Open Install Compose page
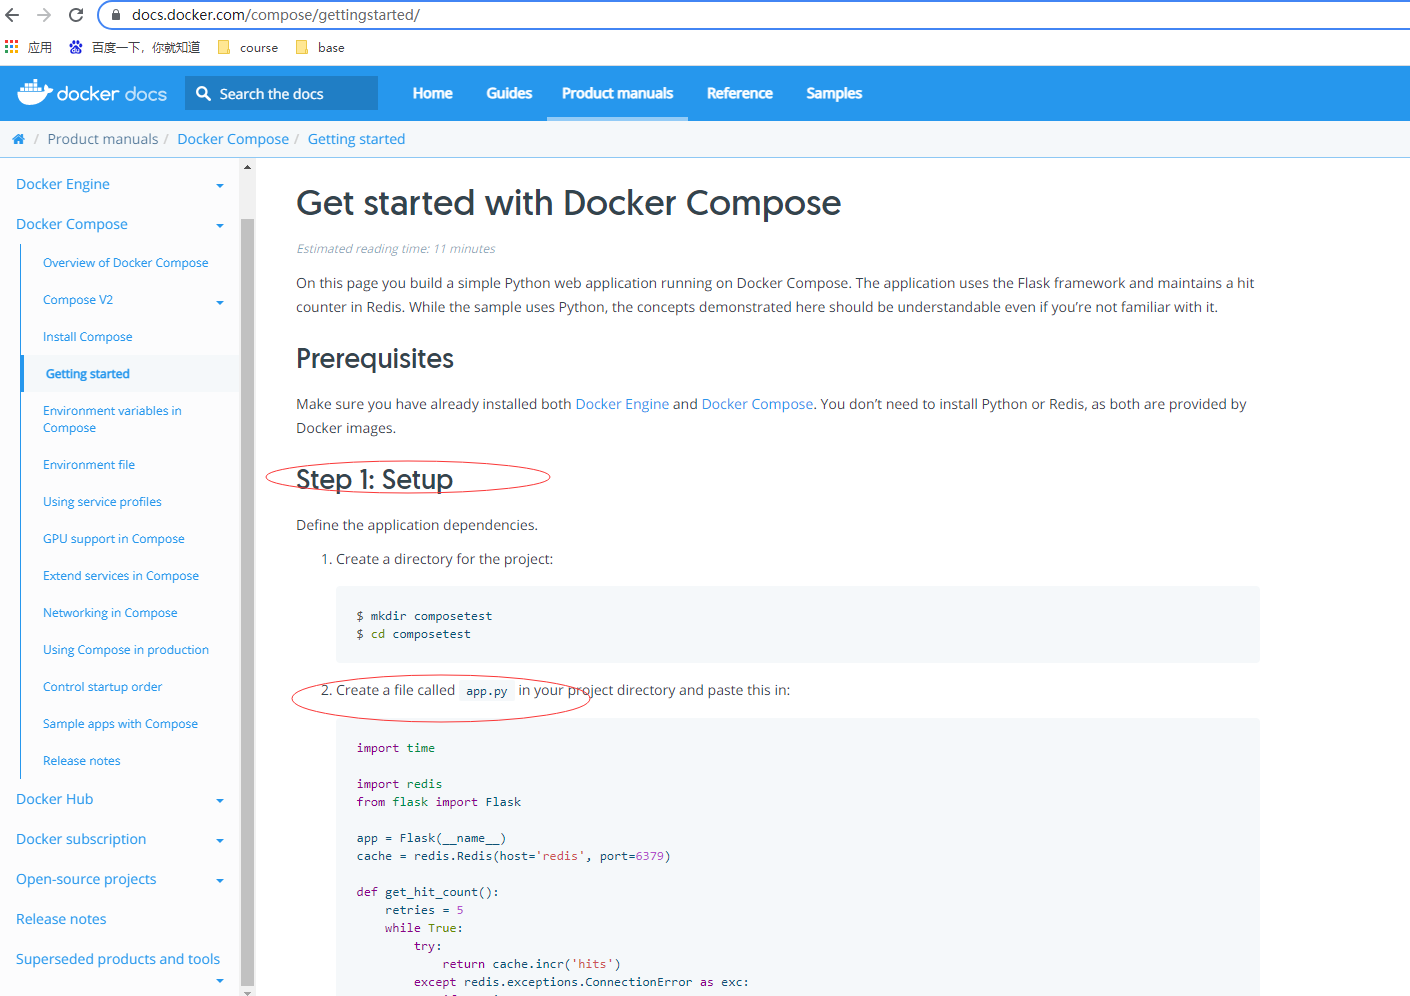Image resolution: width=1410 pixels, height=996 pixels. point(88,337)
